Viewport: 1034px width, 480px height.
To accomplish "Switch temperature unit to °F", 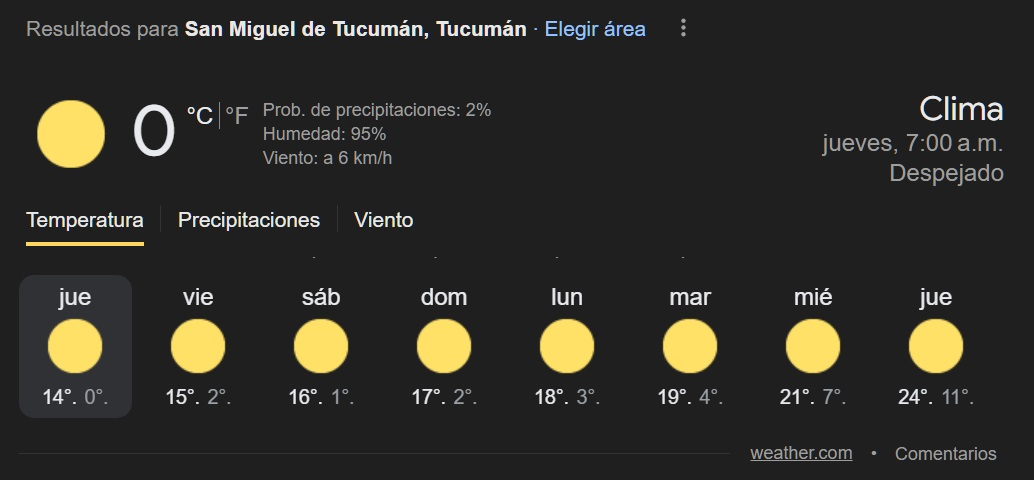I will (x=236, y=116).
